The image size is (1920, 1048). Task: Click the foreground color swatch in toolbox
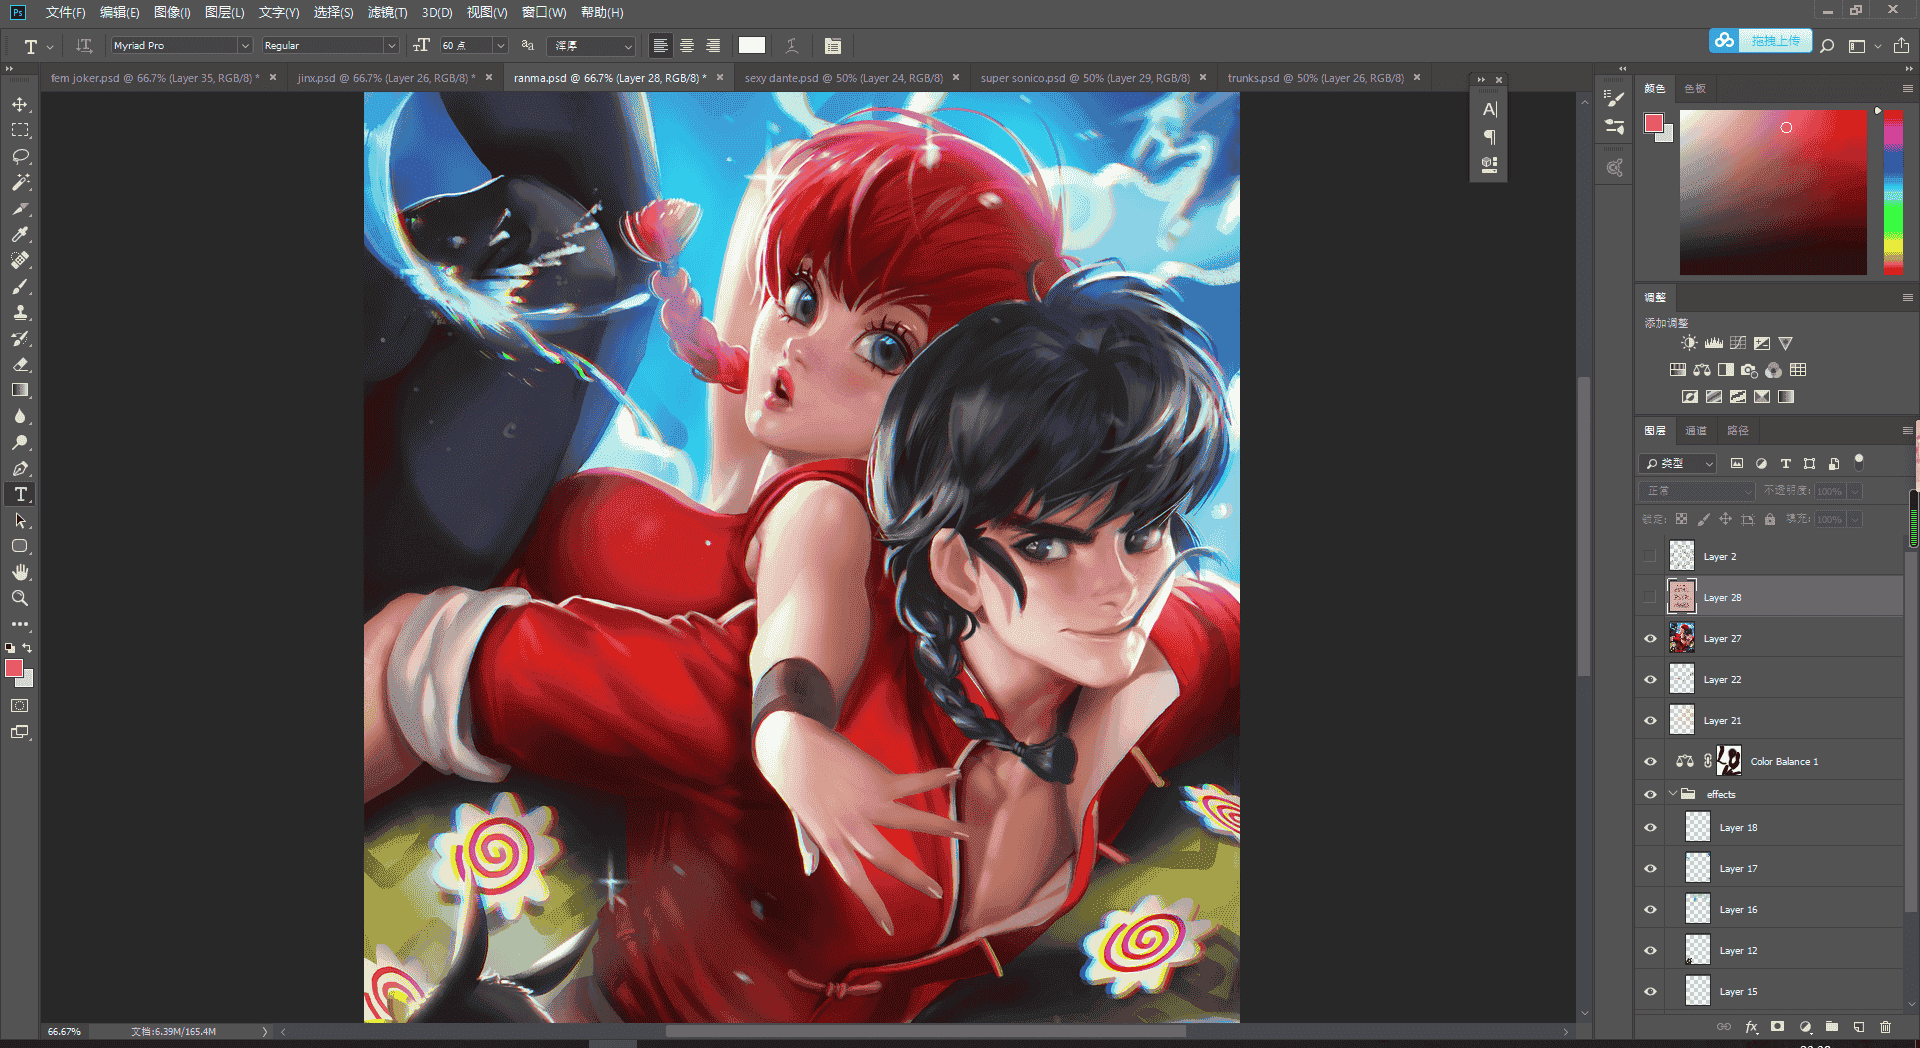tap(14, 668)
